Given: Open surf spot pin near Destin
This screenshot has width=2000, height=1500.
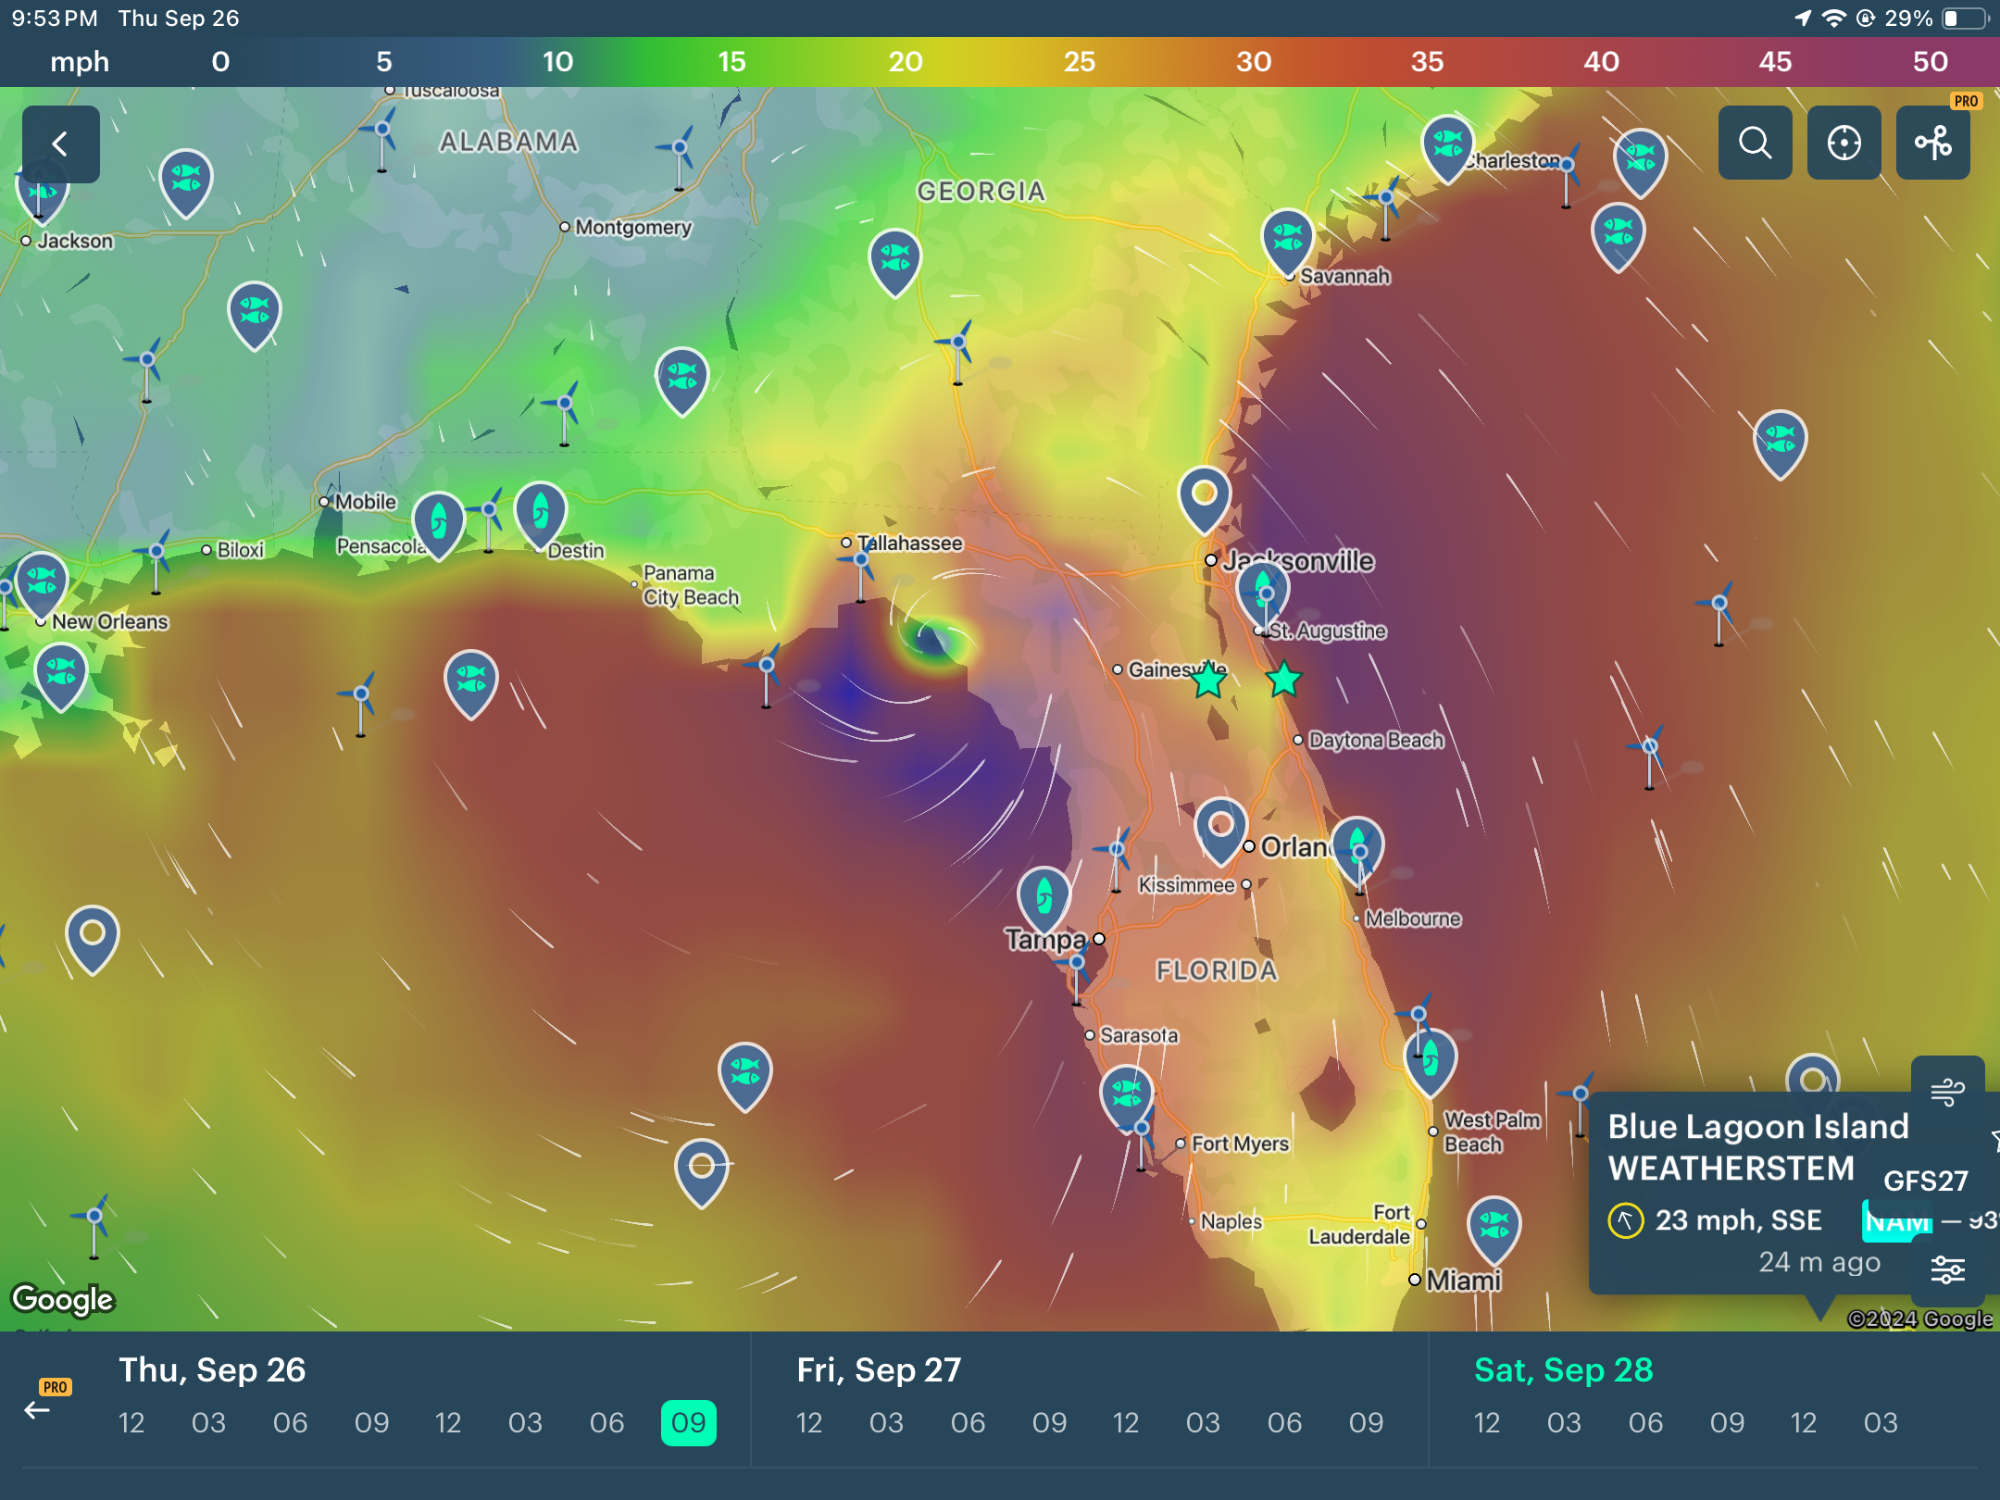Looking at the screenshot, I should [x=540, y=516].
